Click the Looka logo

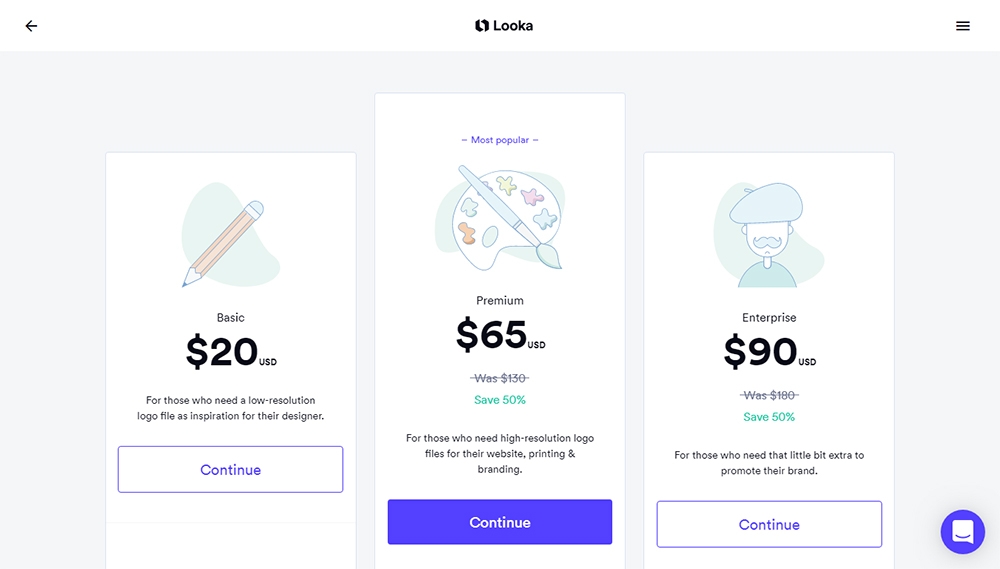(504, 26)
